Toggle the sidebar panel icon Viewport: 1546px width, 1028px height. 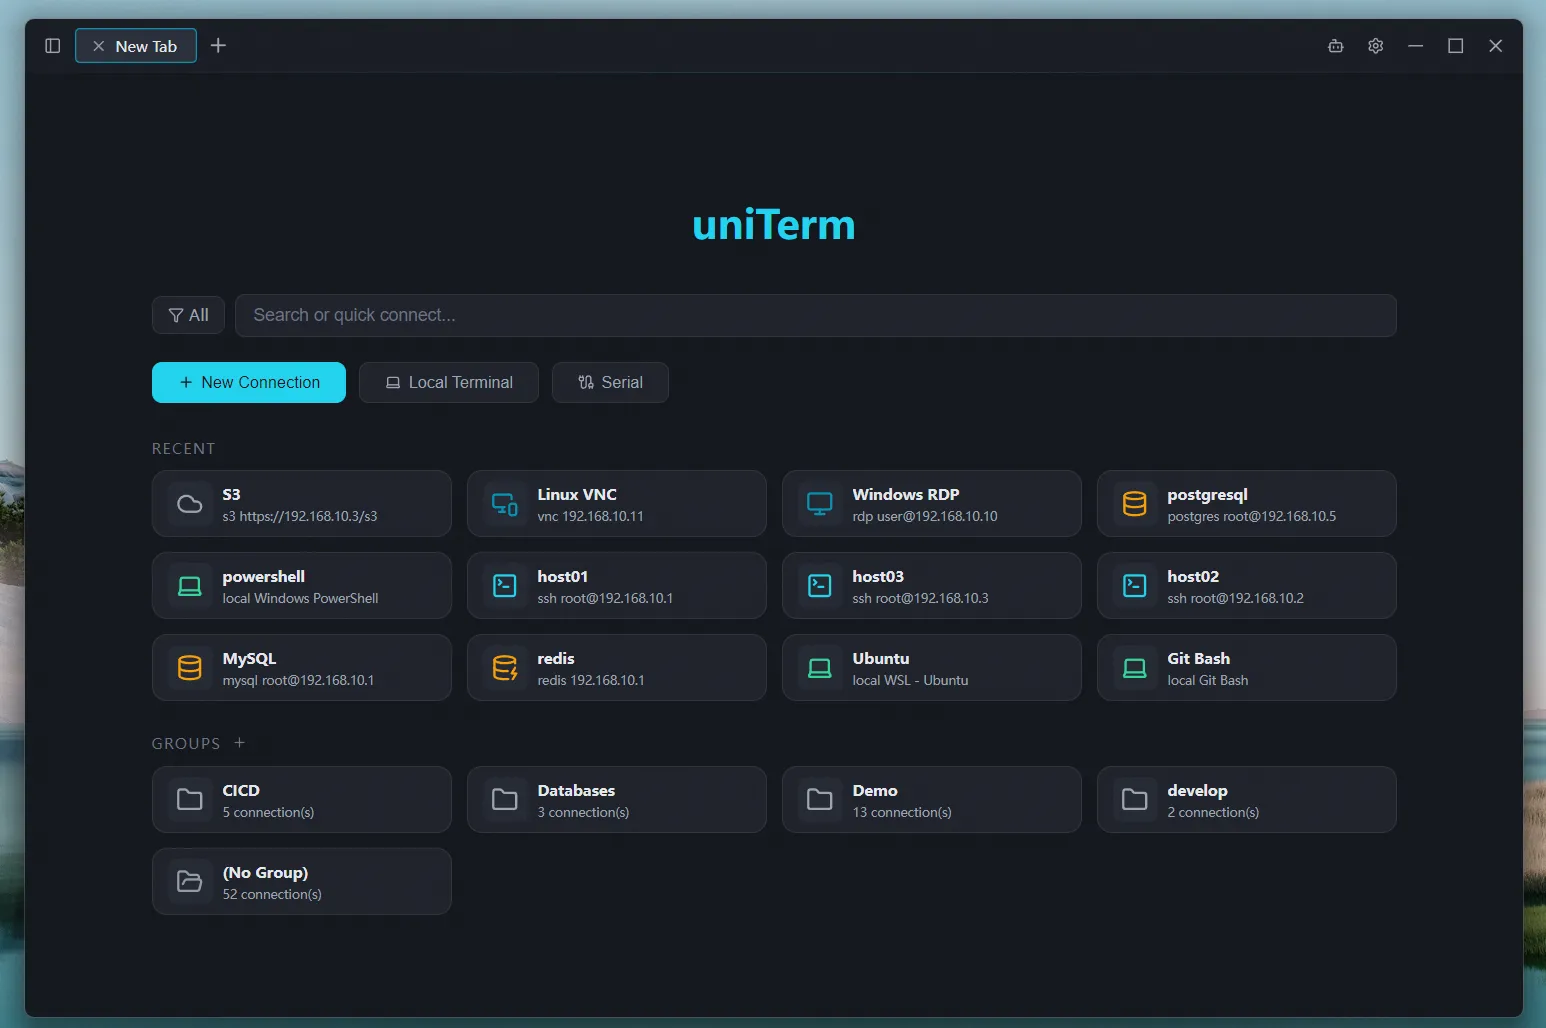[53, 46]
